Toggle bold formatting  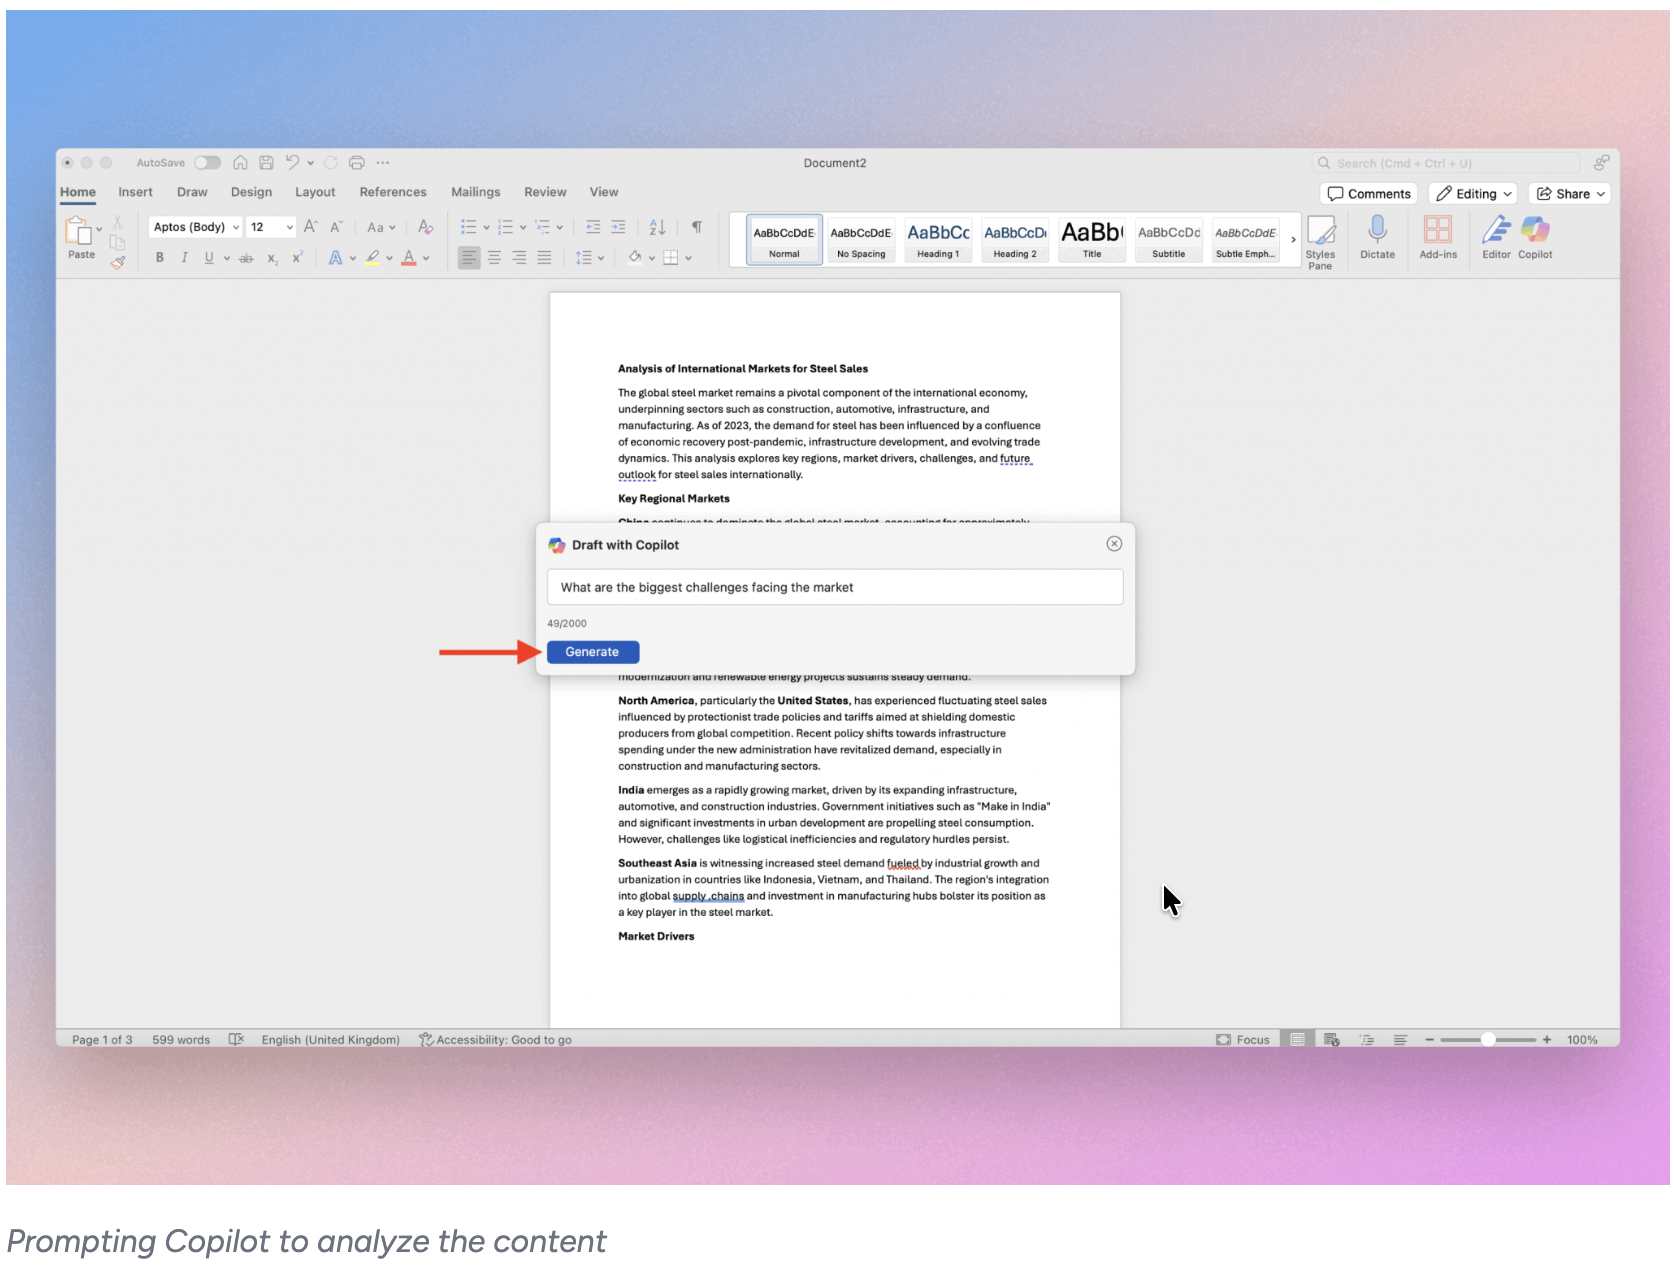click(x=159, y=257)
